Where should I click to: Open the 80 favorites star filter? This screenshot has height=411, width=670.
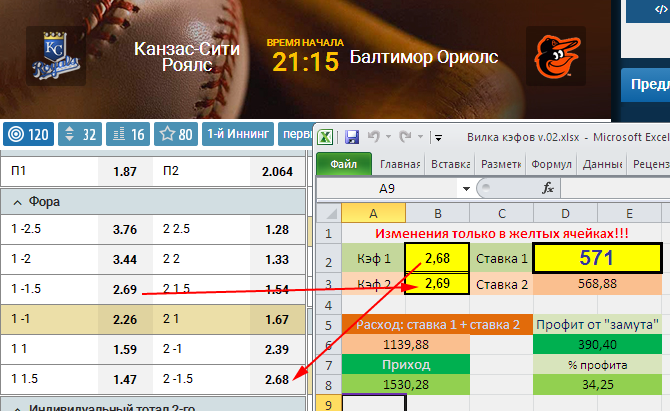pyautogui.click(x=176, y=134)
